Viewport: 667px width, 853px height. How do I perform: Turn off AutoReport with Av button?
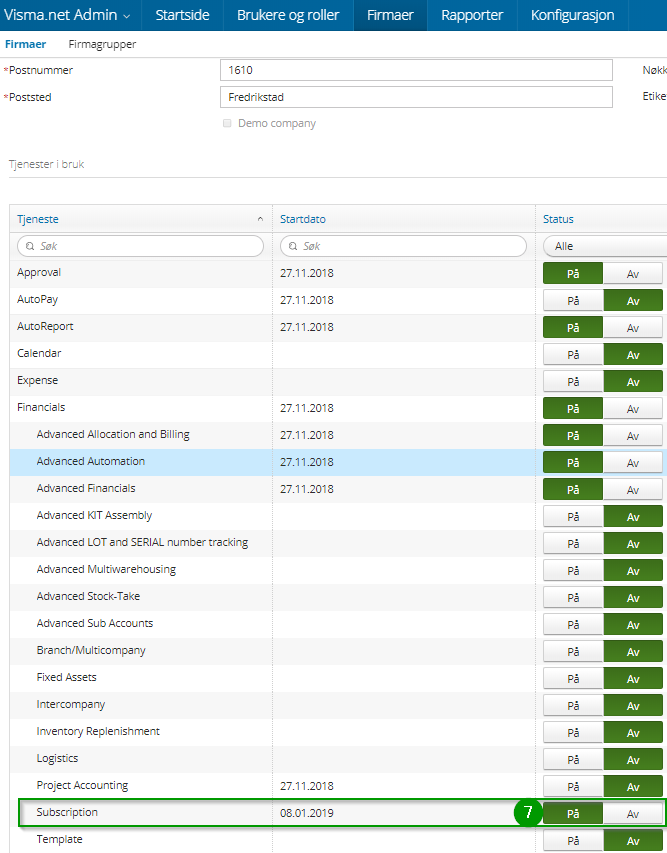point(633,327)
